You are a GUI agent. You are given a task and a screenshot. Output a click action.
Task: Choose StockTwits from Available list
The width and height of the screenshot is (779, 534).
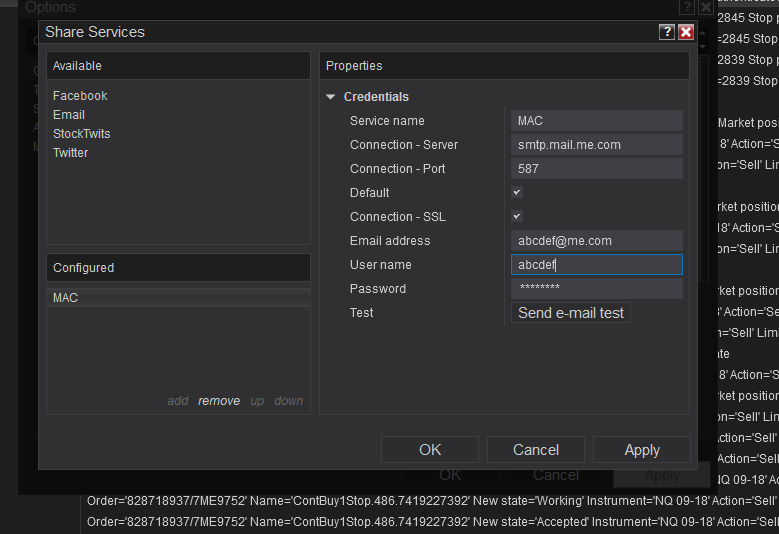coord(82,134)
